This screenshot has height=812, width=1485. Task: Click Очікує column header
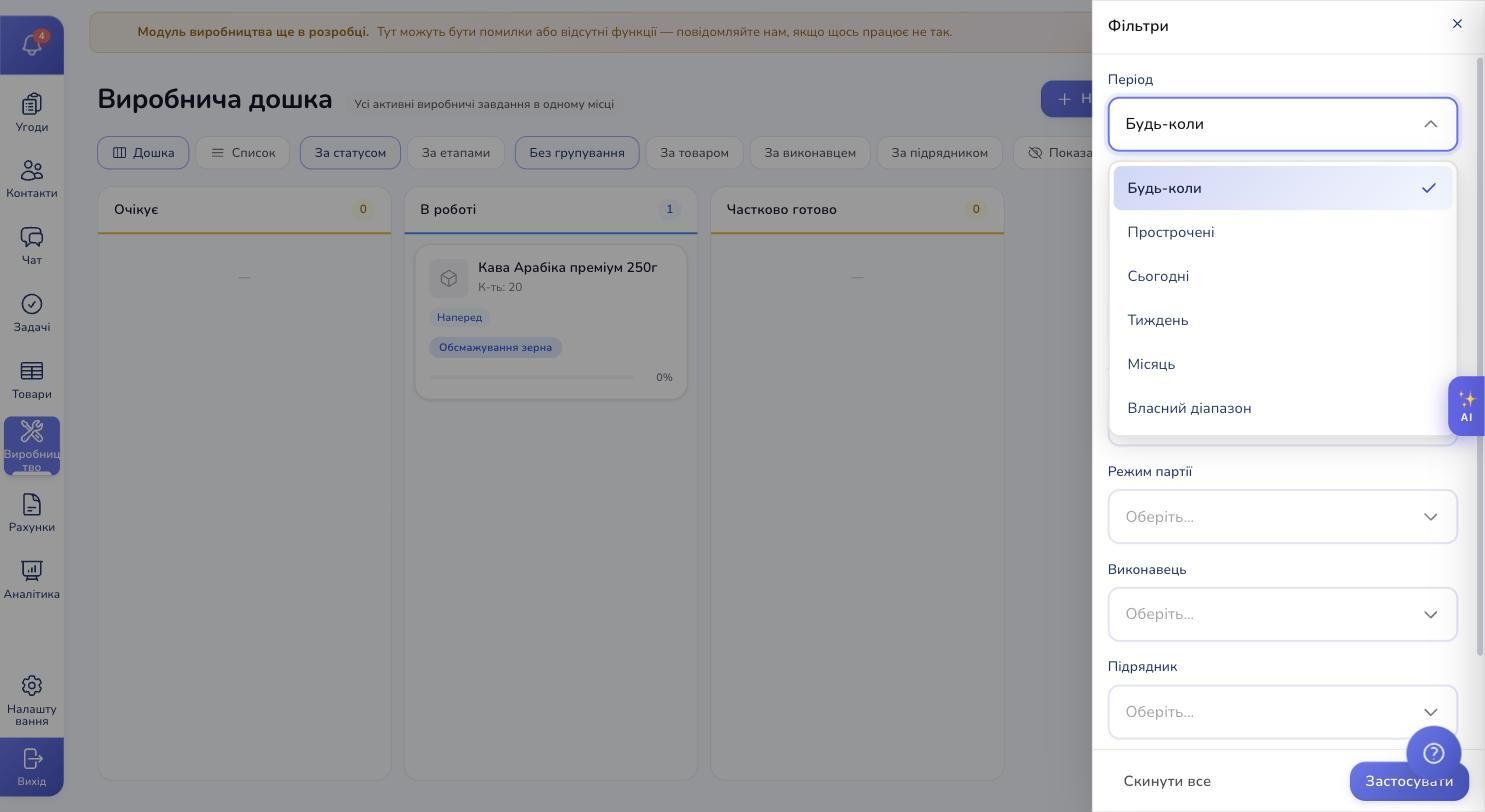pyautogui.click(x=244, y=210)
